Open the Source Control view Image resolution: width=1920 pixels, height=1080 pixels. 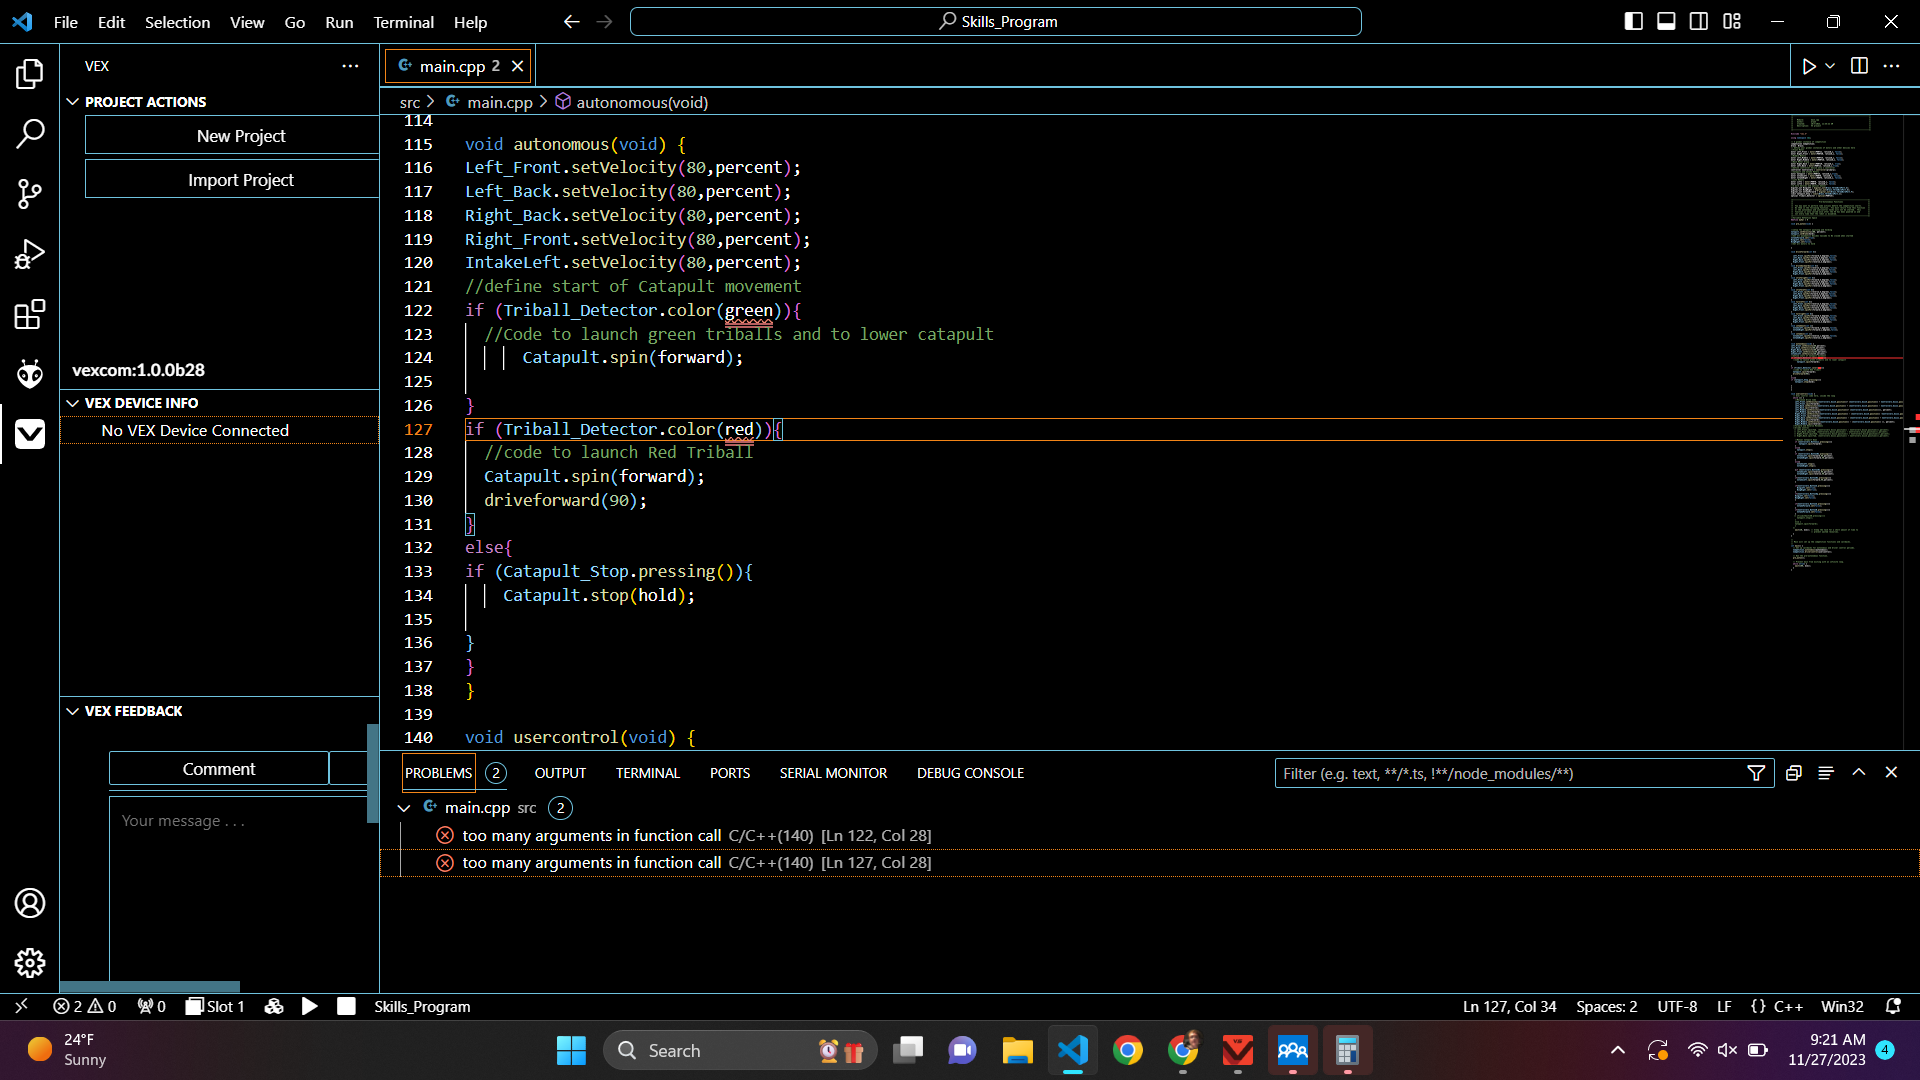pos(30,194)
